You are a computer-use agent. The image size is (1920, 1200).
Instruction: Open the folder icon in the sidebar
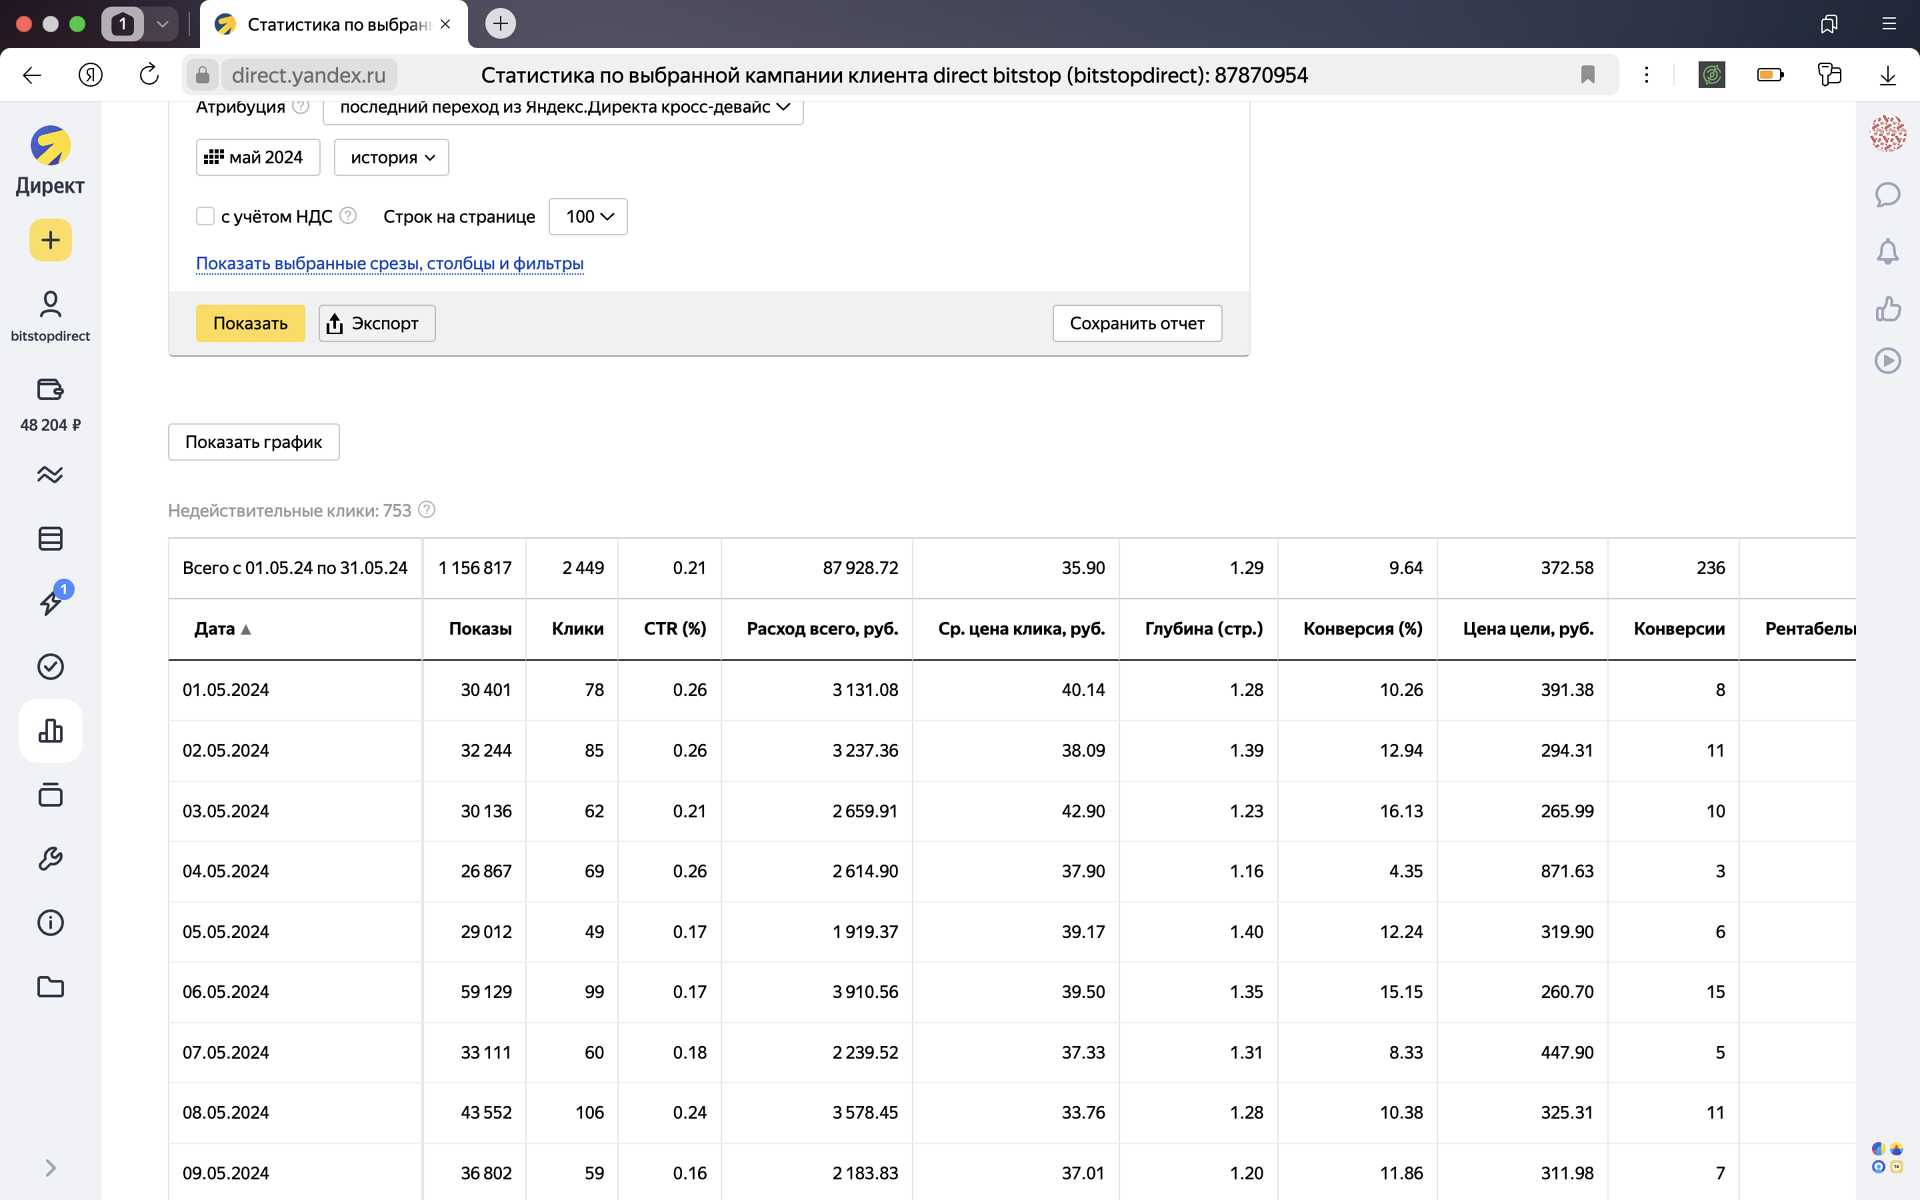tap(50, 987)
